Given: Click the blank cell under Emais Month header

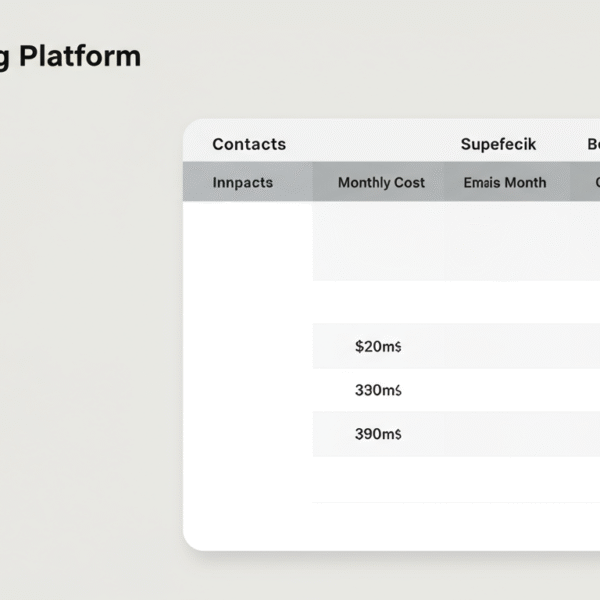Looking at the screenshot, I should pos(505,241).
